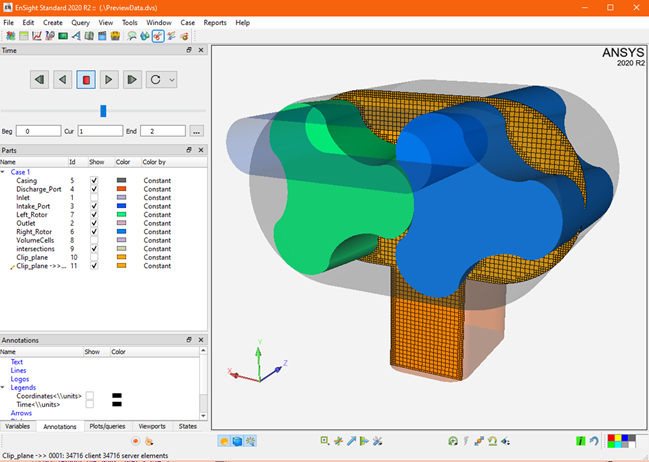Click the query question-mark icon
649x462 pixels.
click(x=50, y=36)
